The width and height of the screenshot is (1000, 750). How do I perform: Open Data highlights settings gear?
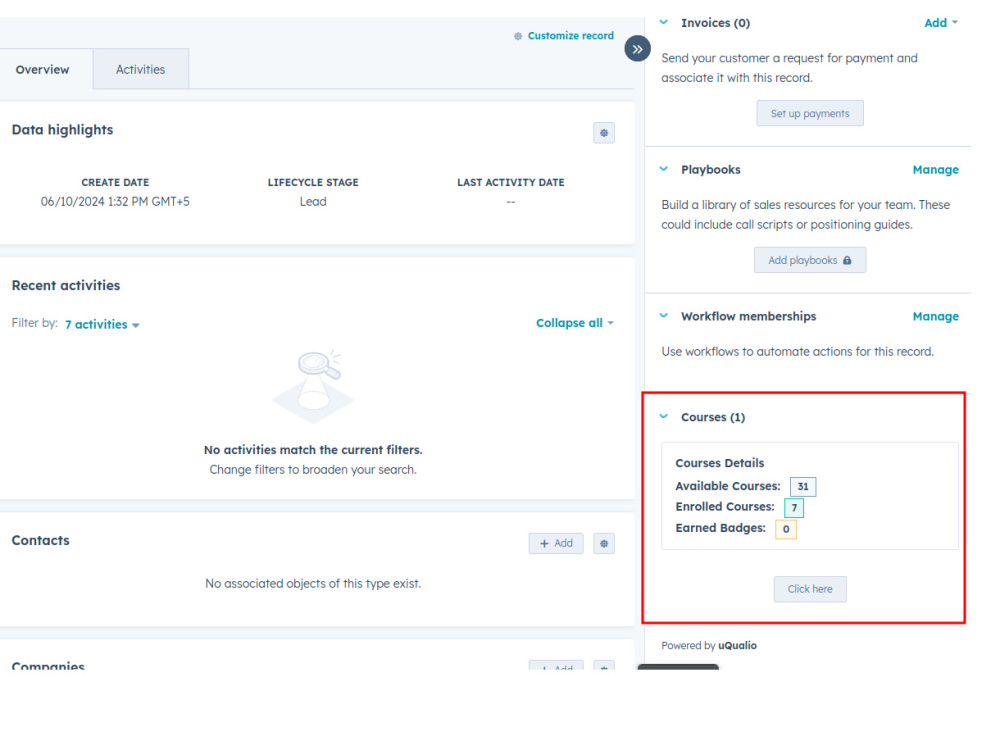603,133
